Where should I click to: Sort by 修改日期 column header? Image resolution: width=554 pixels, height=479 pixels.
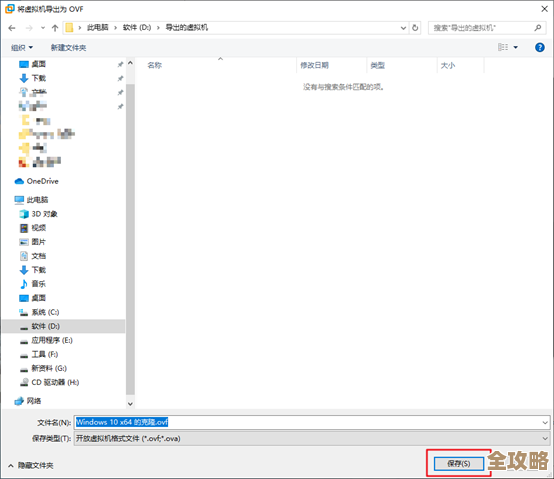click(314, 65)
